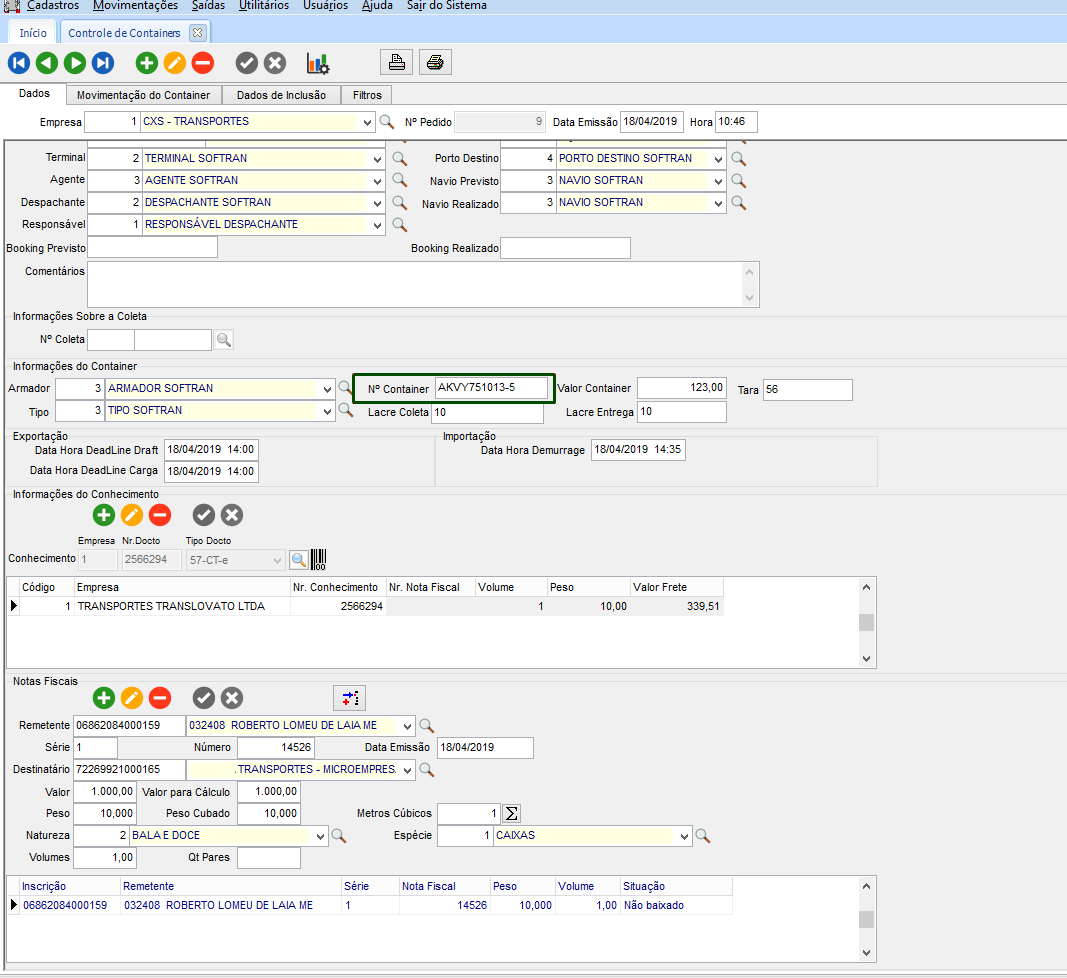The width and height of the screenshot is (1067, 978).
Task: Delete record using top red minus icon
Action: pyautogui.click(x=203, y=63)
